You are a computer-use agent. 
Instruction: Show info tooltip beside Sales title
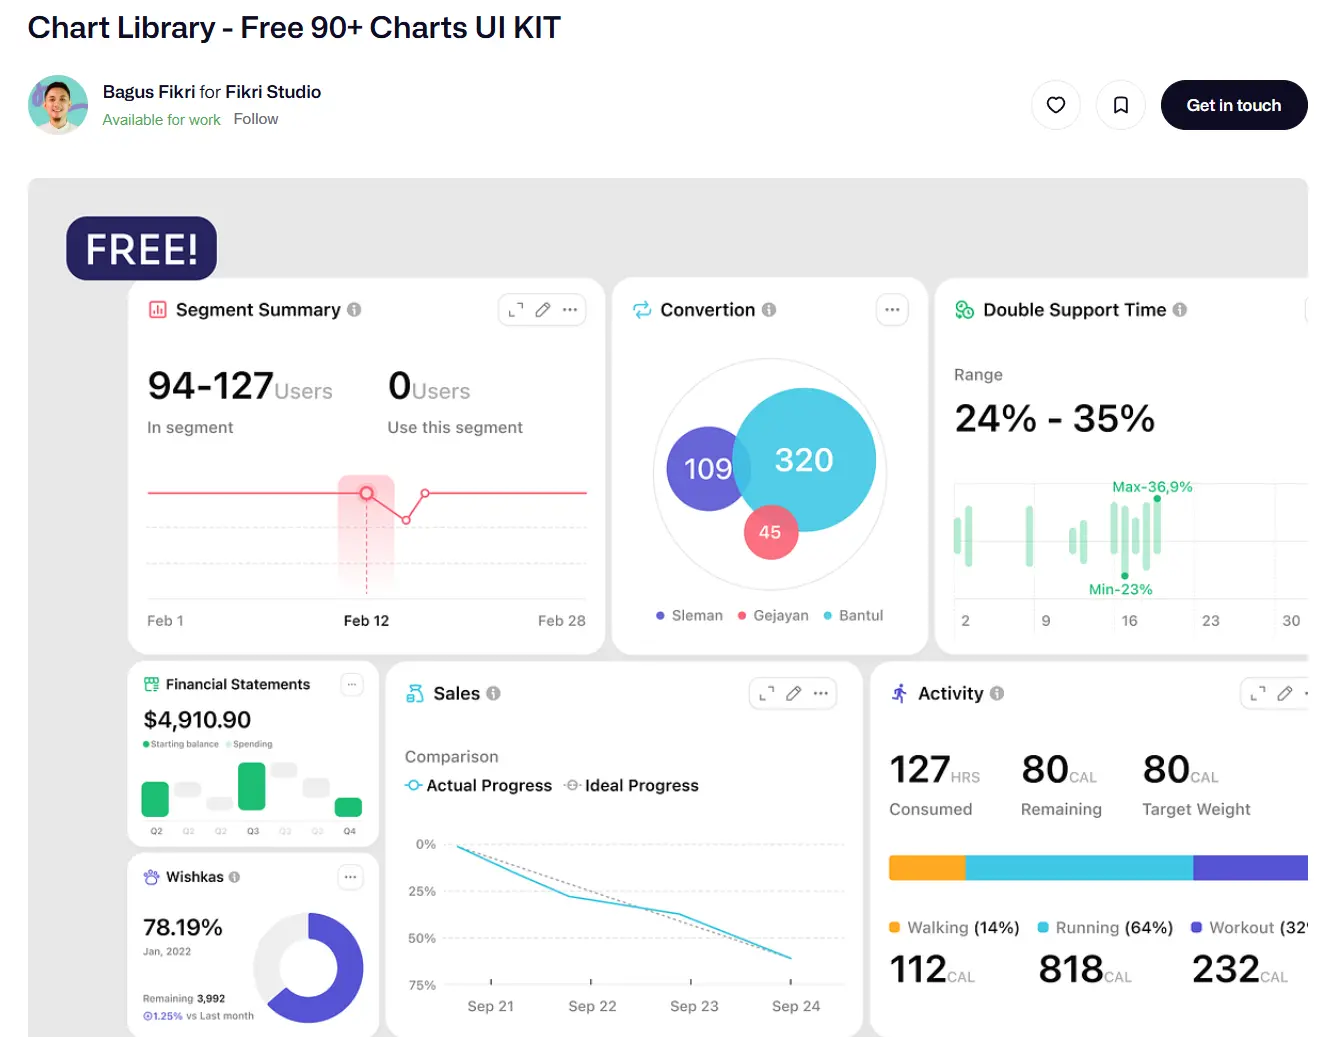click(x=494, y=693)
